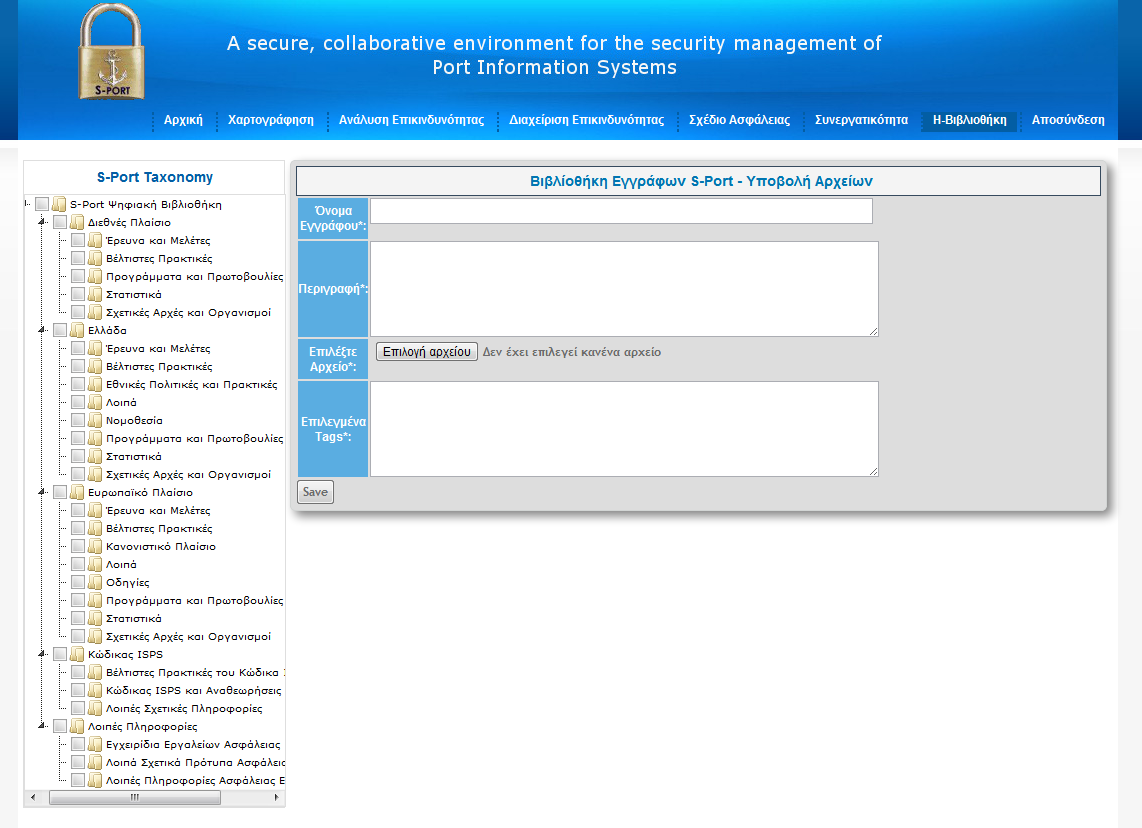This screenshot has height=828, width=1142.
Task: Click folder icon beside Κώδικας ISPS
Action: click(77, 654)
